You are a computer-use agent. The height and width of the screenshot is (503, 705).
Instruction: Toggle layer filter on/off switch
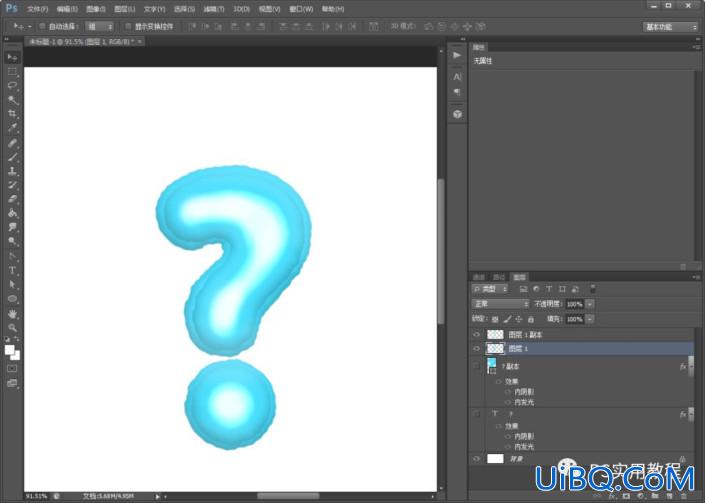point(593,289)
